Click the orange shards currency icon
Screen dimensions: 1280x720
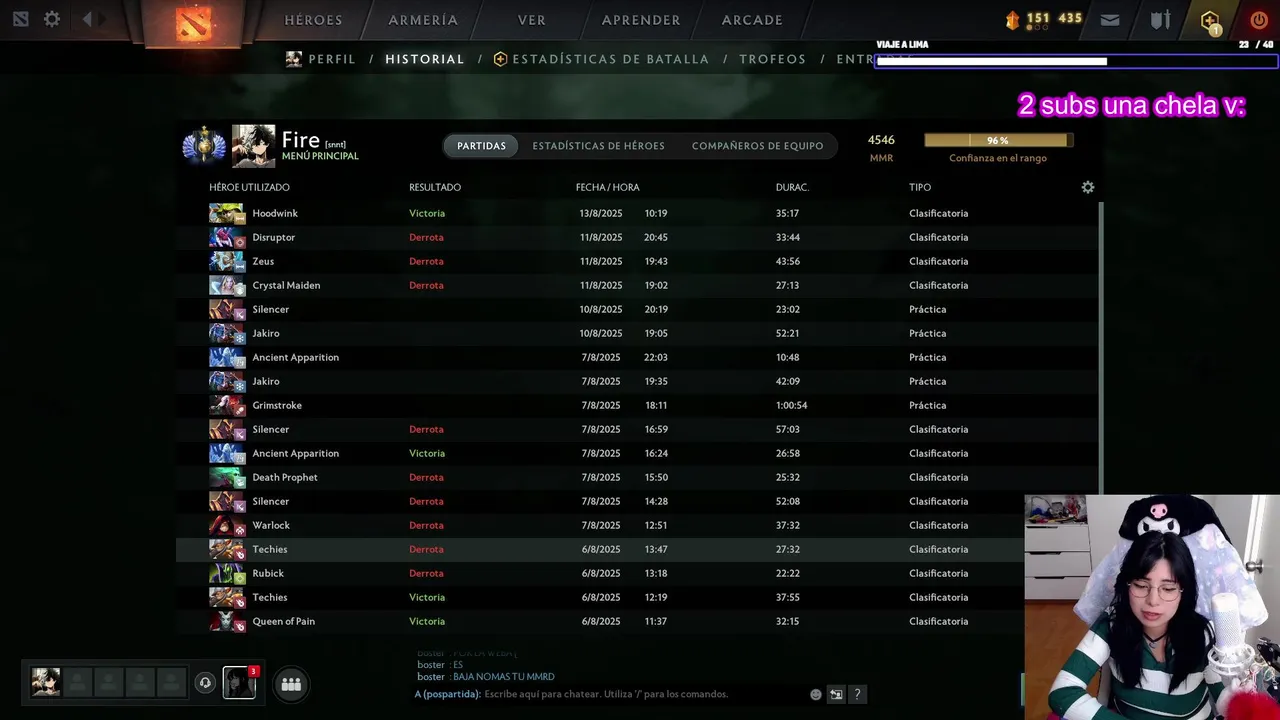(1012, 19)
